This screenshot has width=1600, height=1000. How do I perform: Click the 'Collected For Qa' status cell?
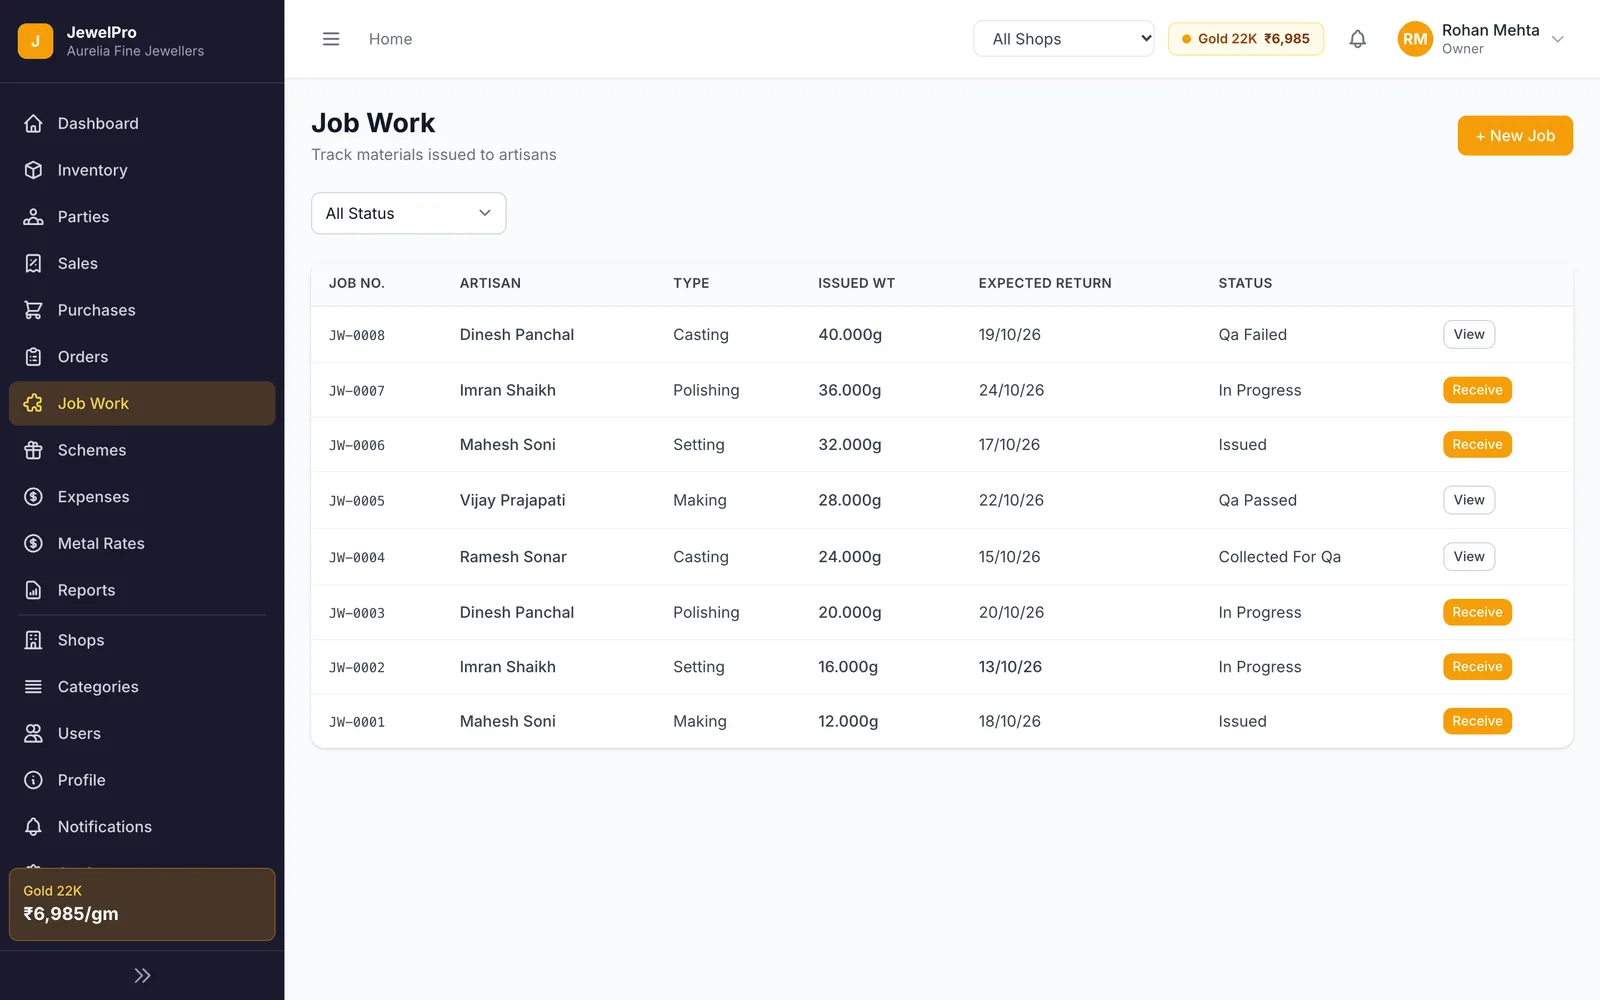pyautogui.click(x=1279, y=557)
